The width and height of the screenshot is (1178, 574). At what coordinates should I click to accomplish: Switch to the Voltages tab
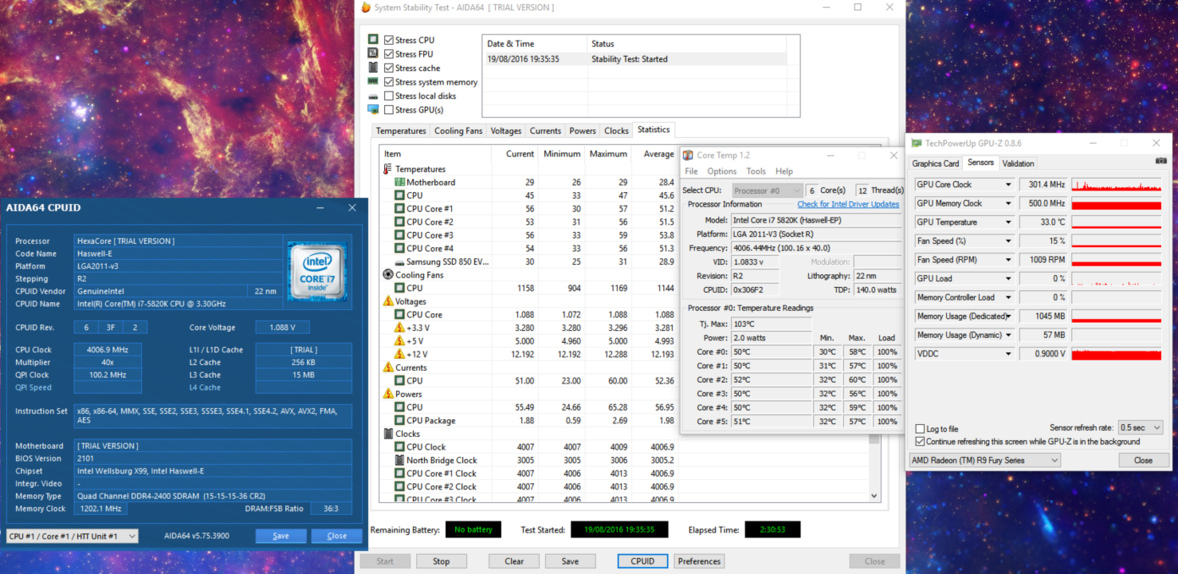point(506,131)
